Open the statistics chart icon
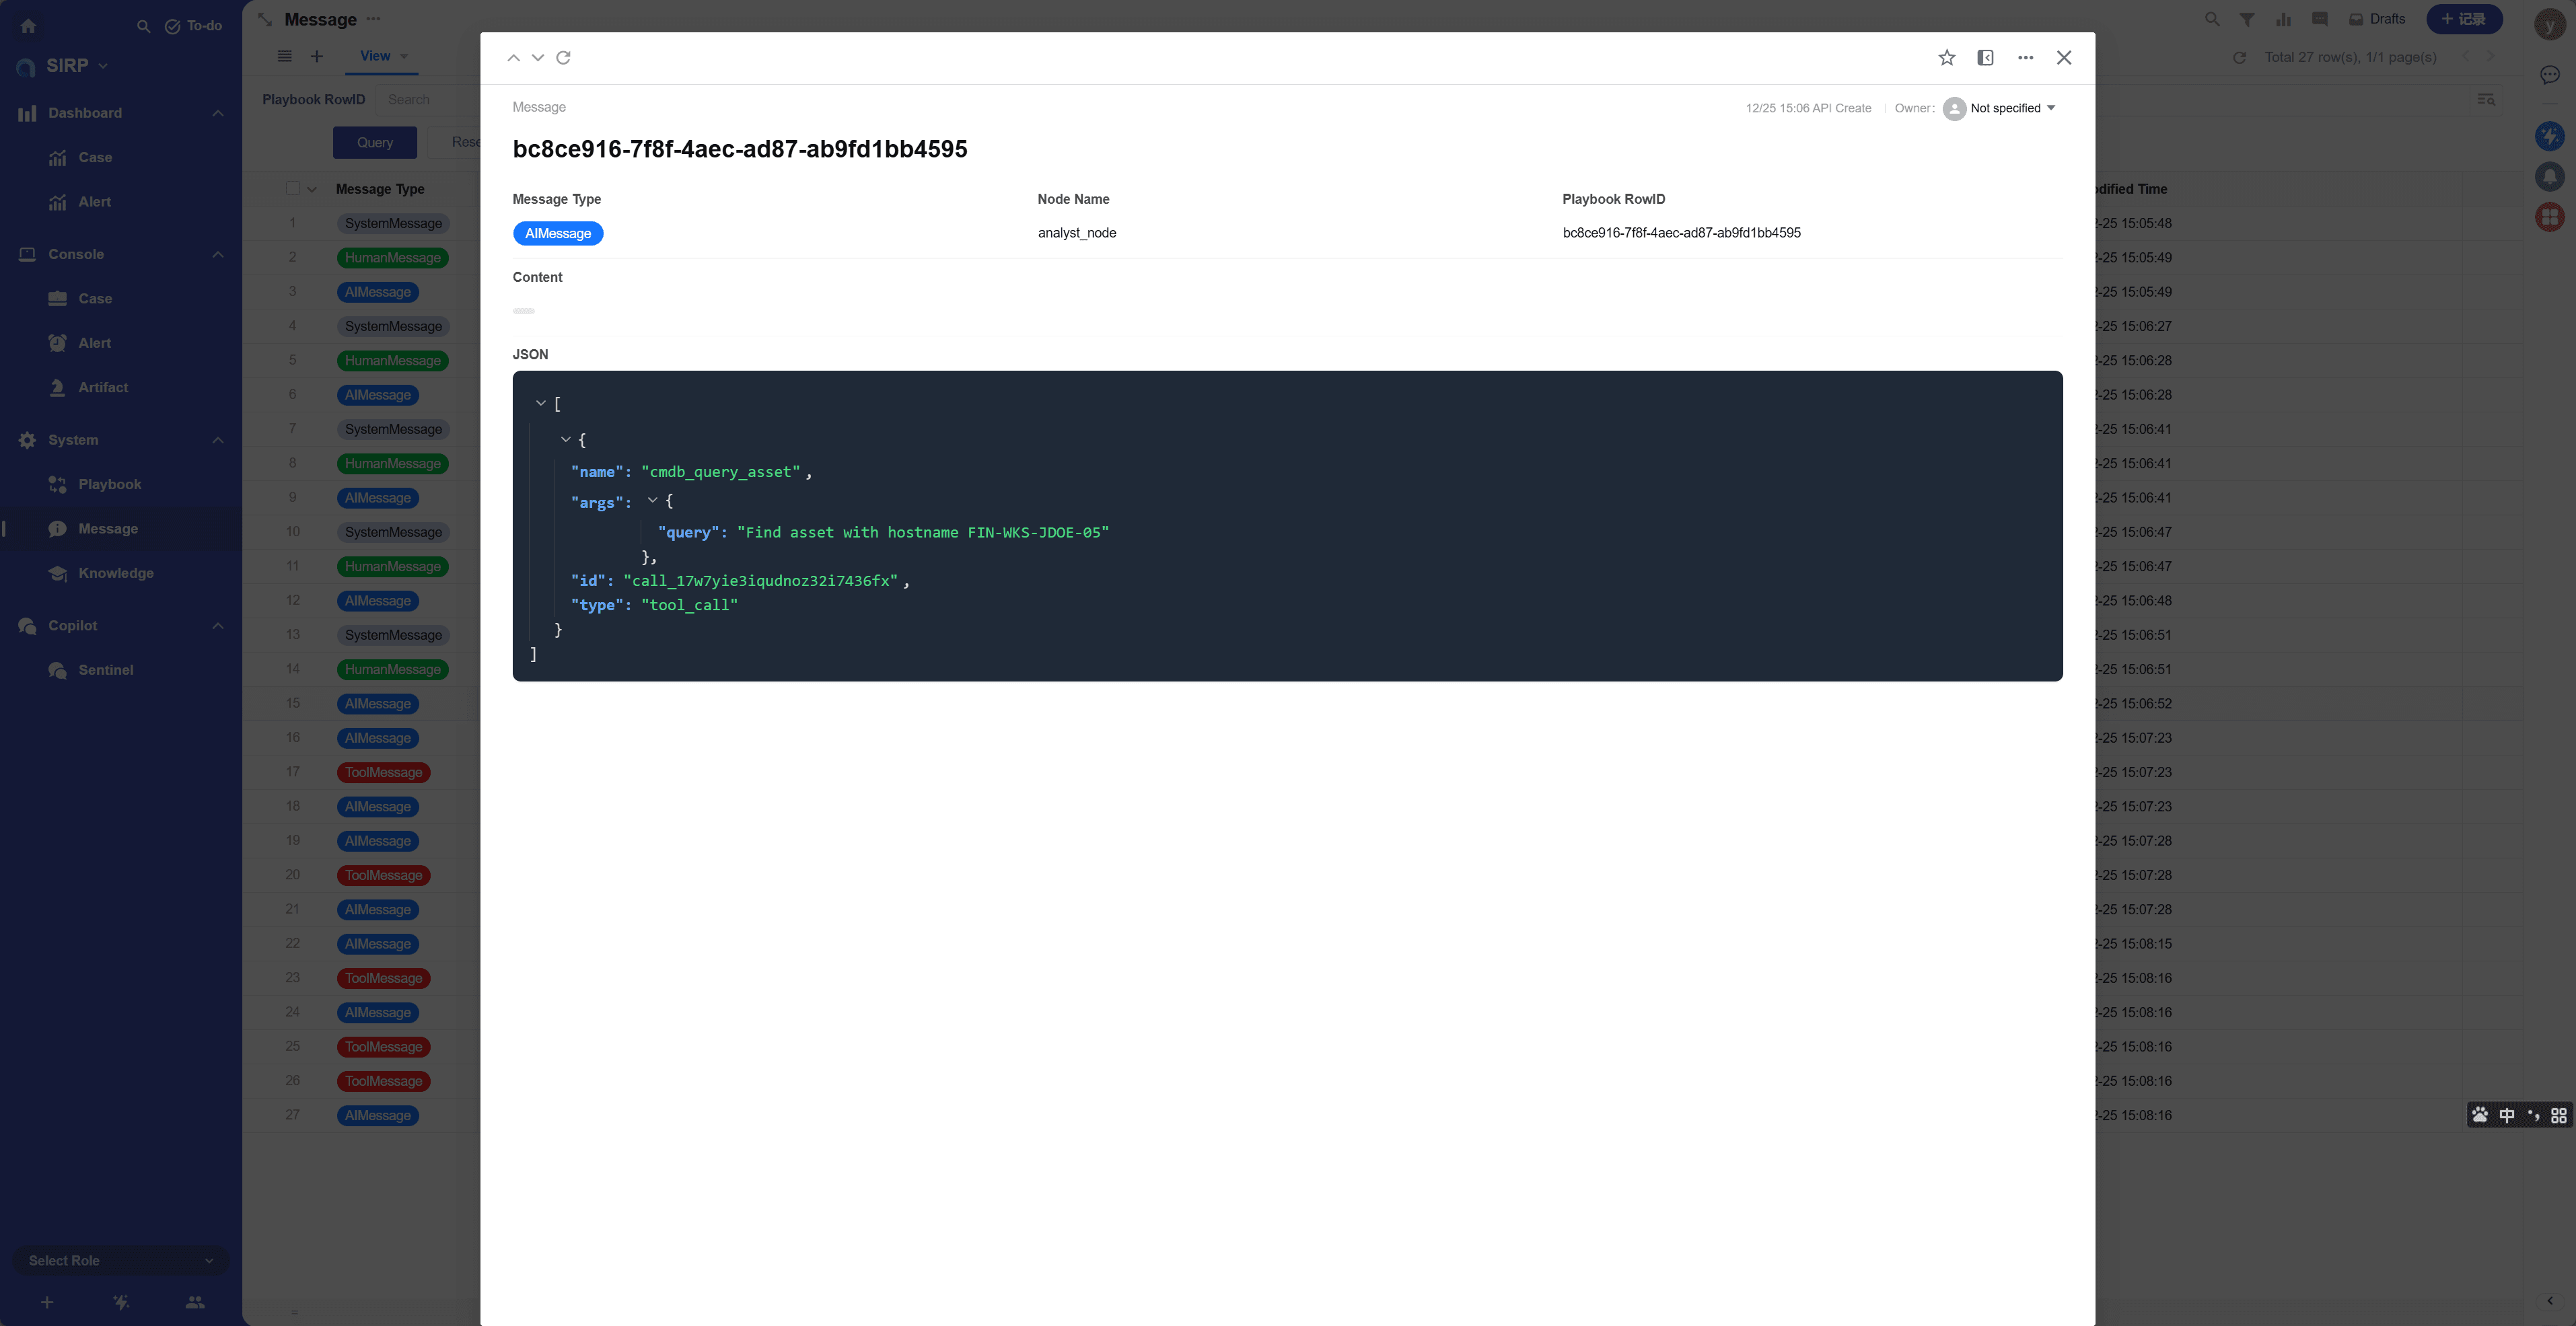The height and width of the screenshot is (1326, 2576). (2283, 19)
